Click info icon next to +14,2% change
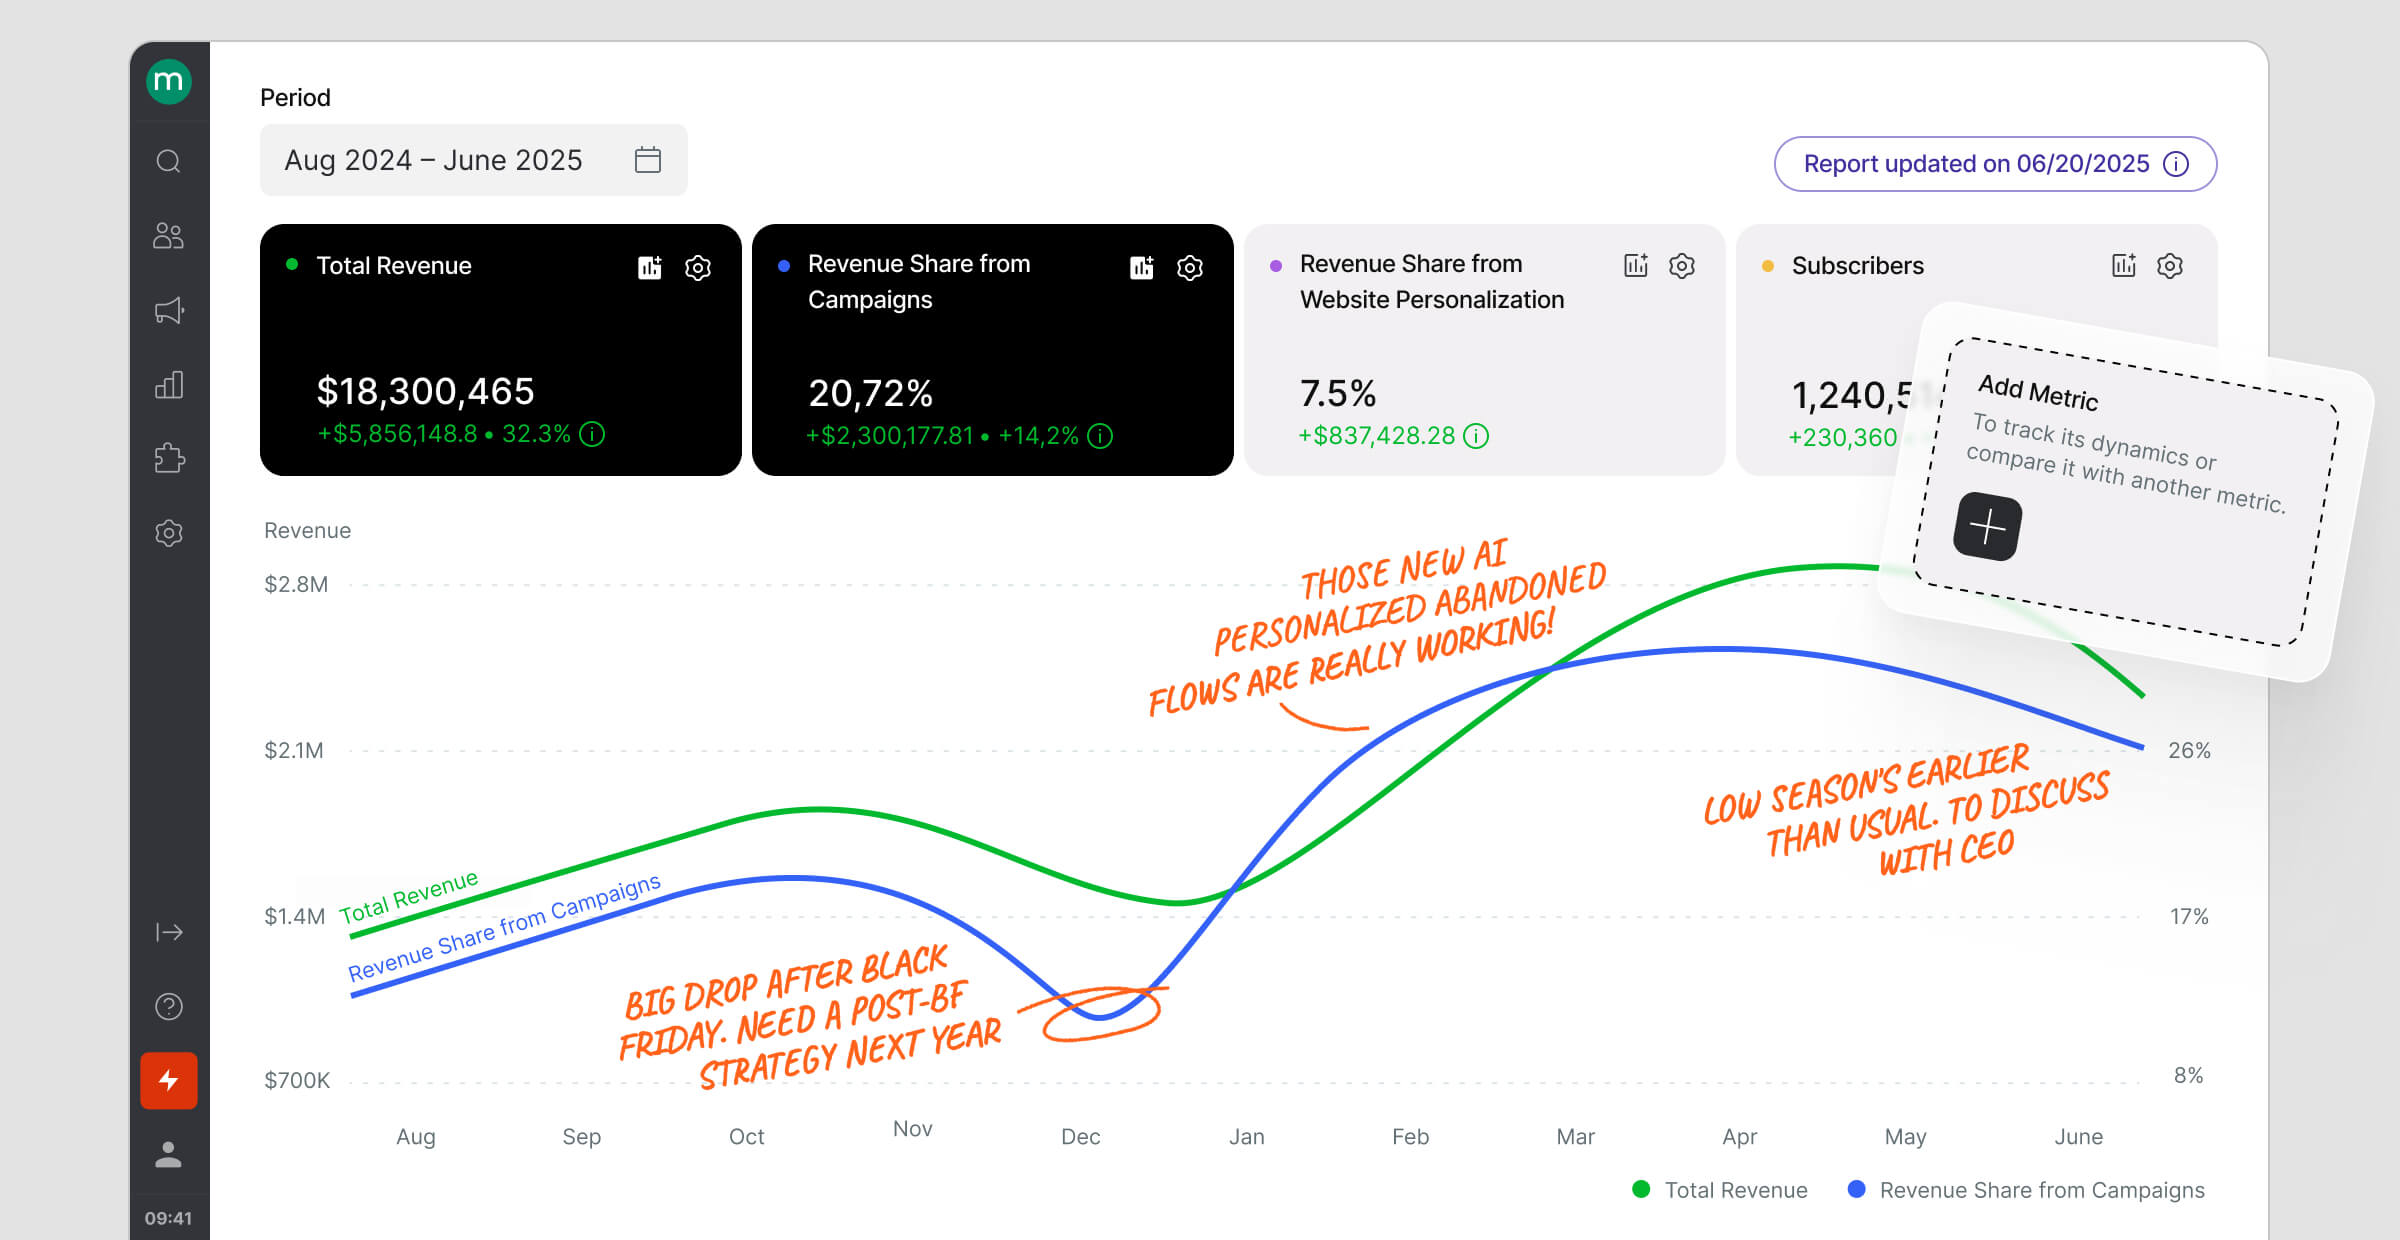This screenshot has height=1240, width=2400. (1099, 436)
